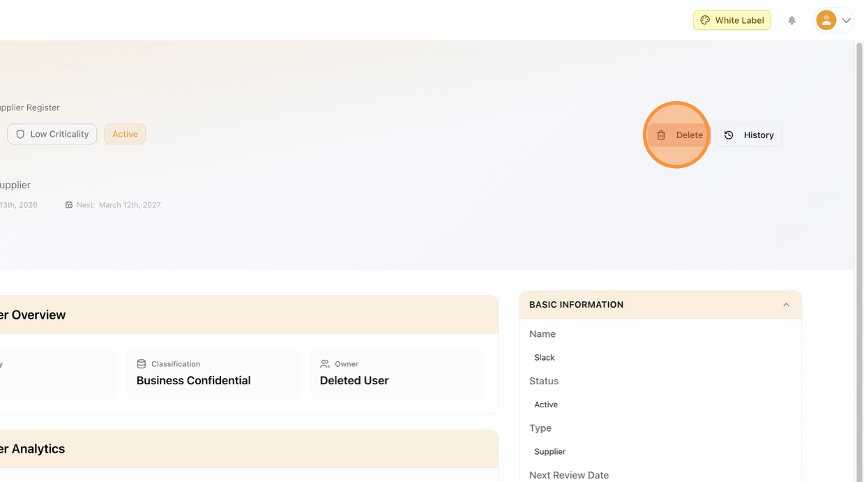Image resolution: width=864 pixels, height=482 pixels.
Task: Click the shield icon in Low Criticality
Action: pos(20,134)
